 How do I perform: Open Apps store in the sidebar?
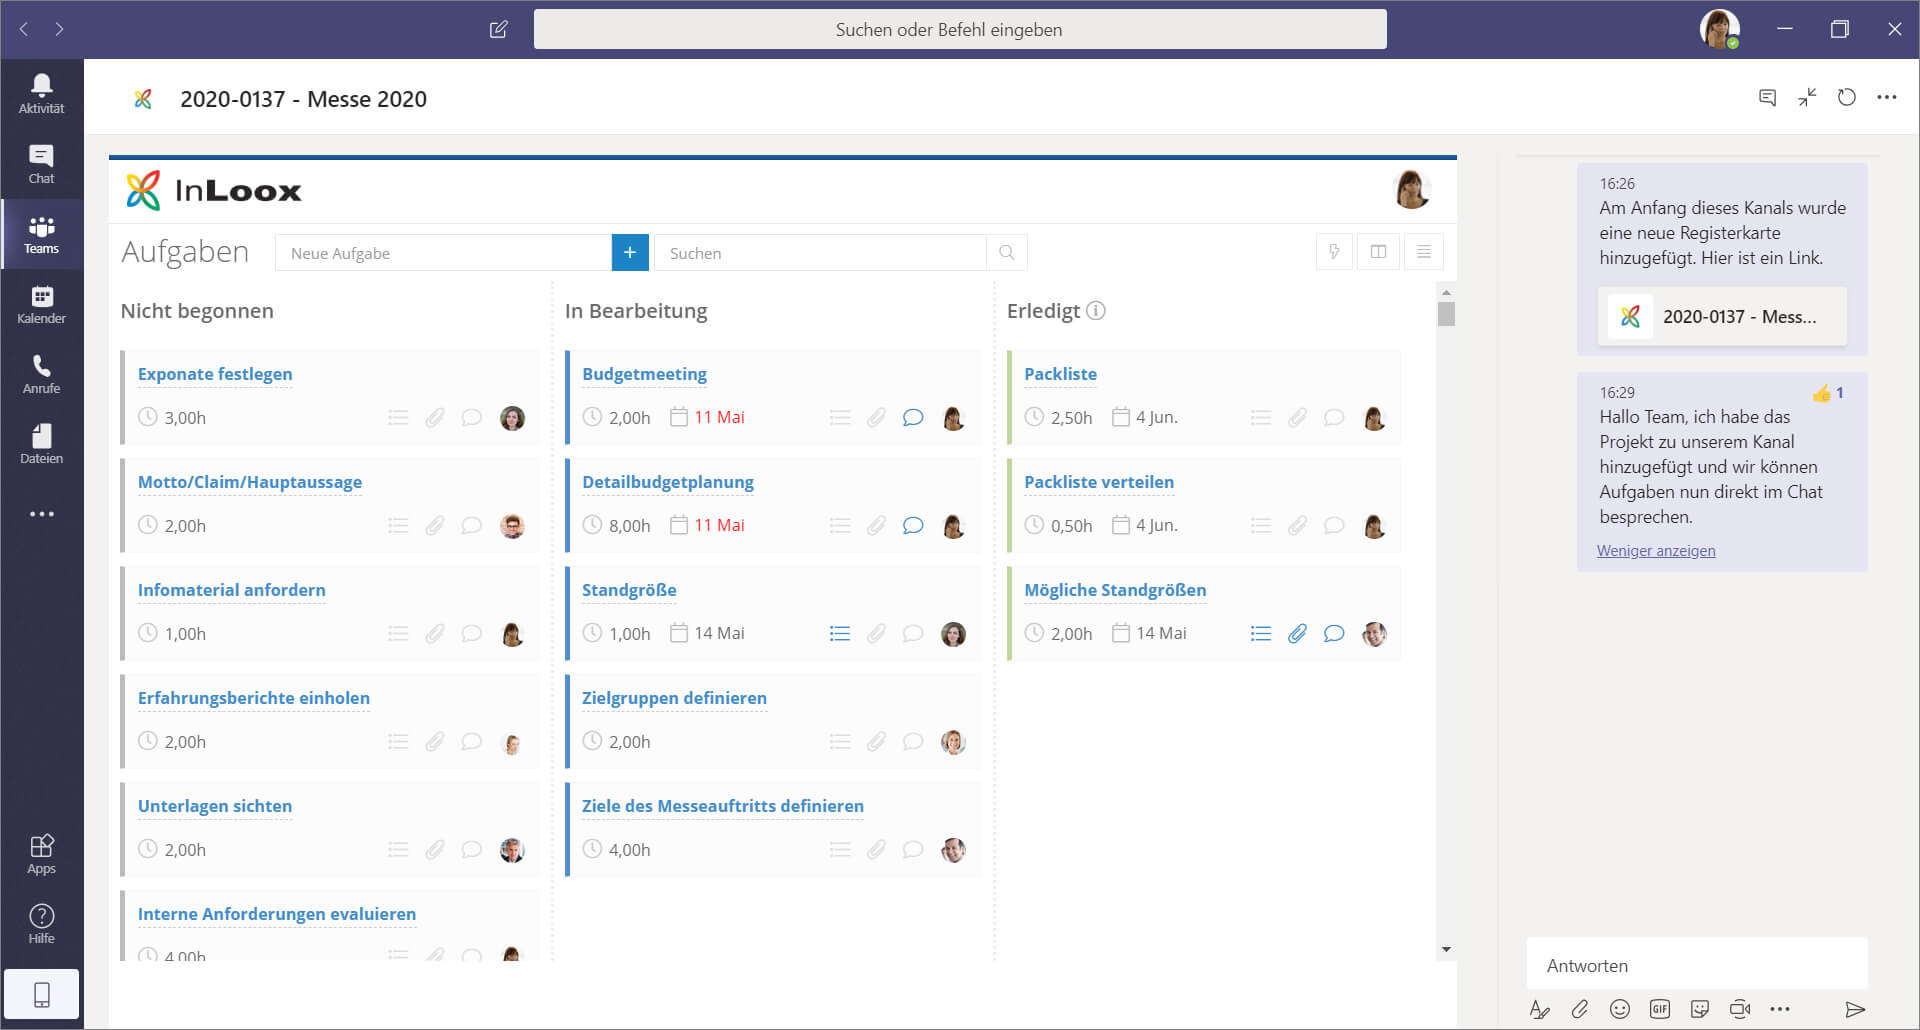point(41,854)
